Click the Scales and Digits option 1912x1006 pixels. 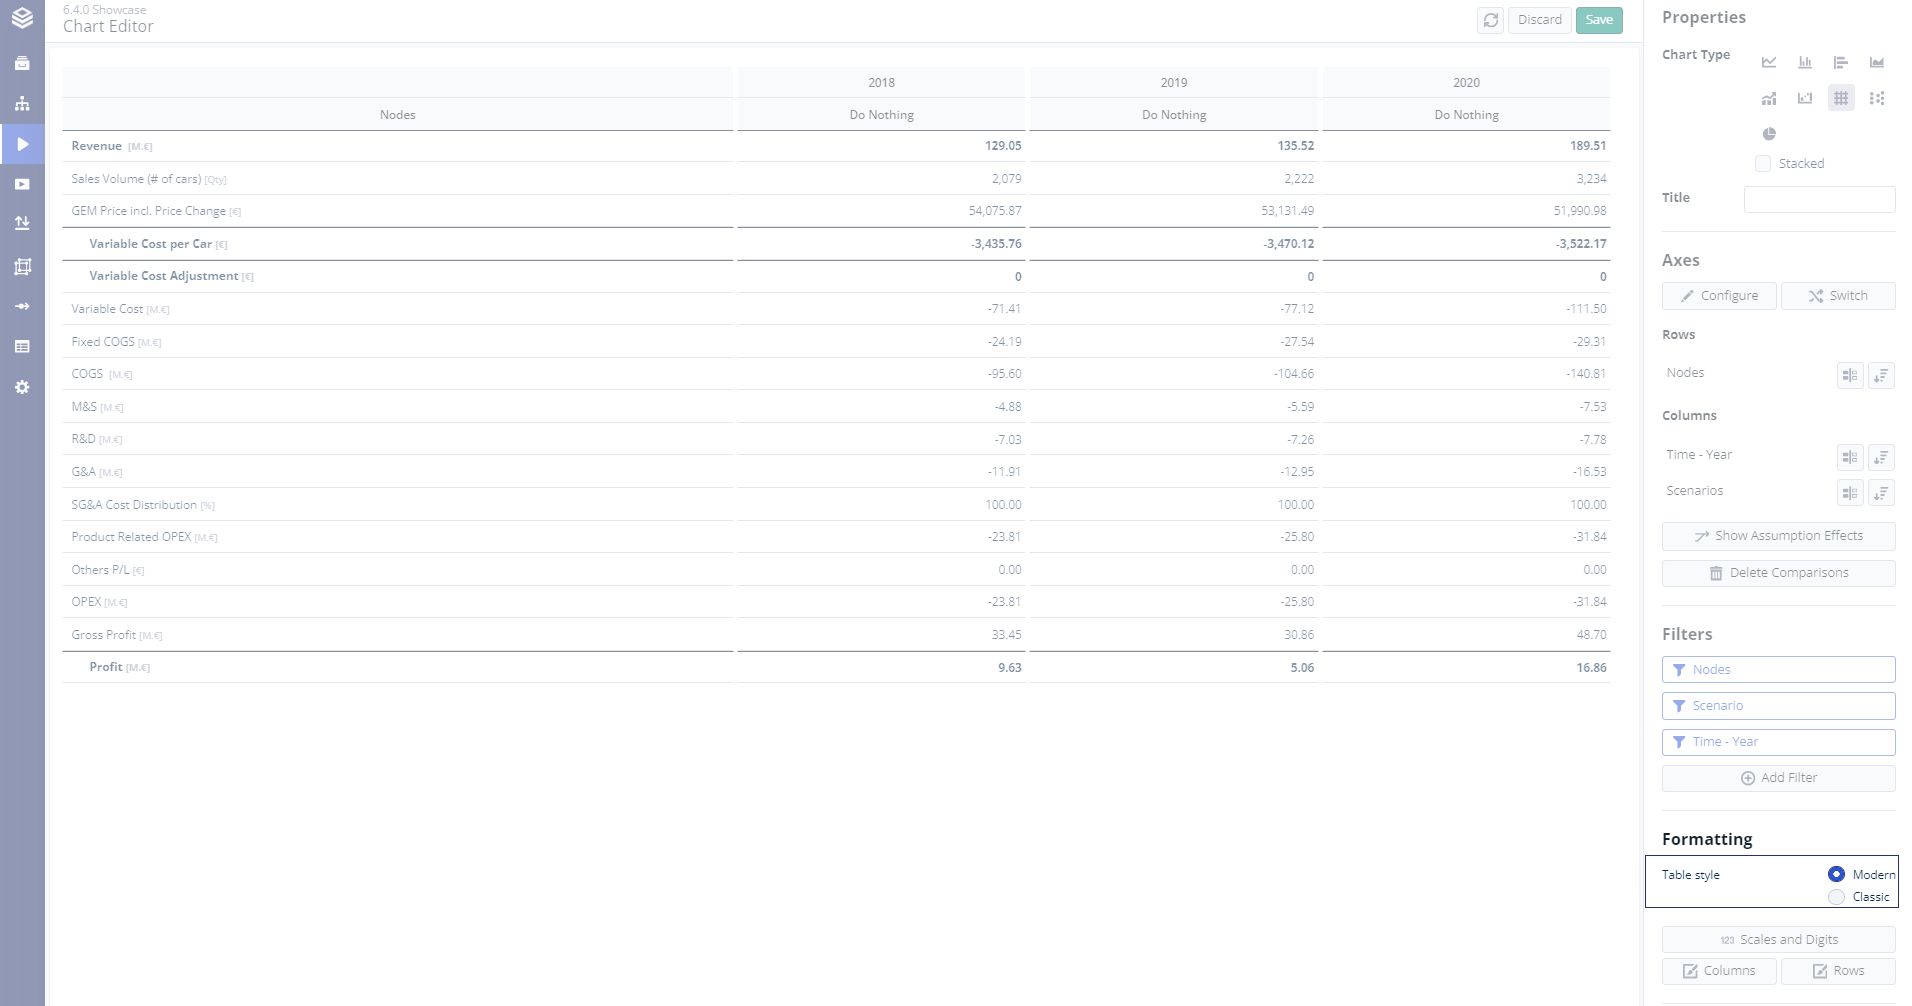coord(1778,940)
